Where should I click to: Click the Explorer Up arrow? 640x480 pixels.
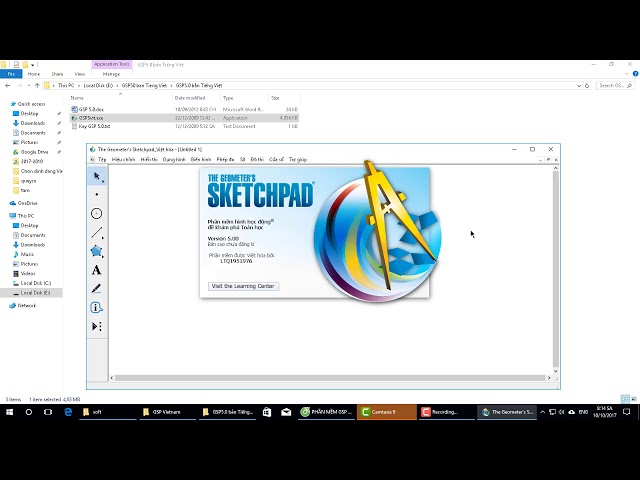click(37, 86)
